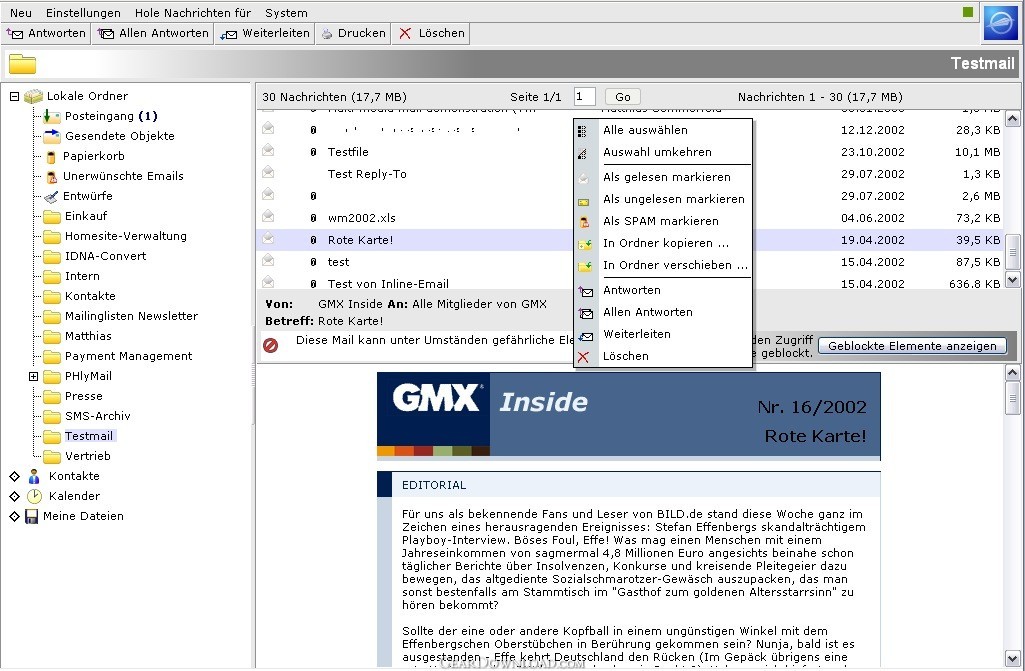This screenshot has height=671, width=1025.
Task: Click the red X Löschen toolbar icon
Action: coord(405,33)
